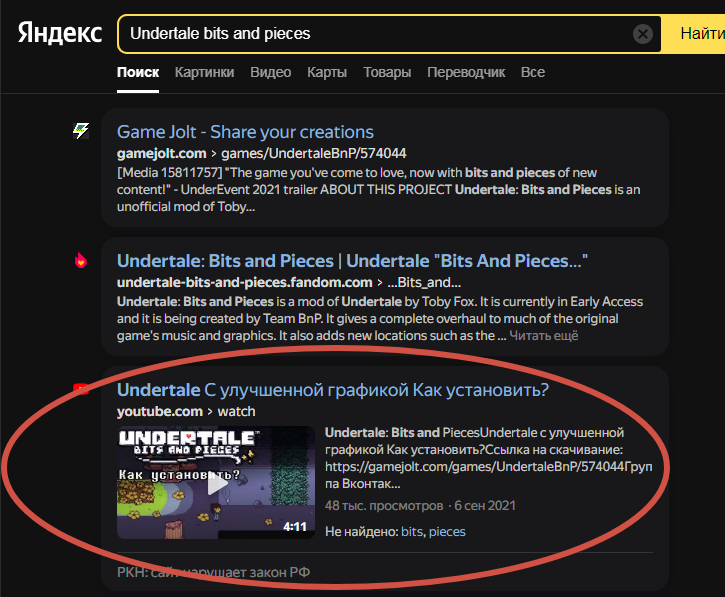Open Undertale С улучшенной графикой video title
The width and height of the screenshot is (725, 597).
(x=333, y=390)
